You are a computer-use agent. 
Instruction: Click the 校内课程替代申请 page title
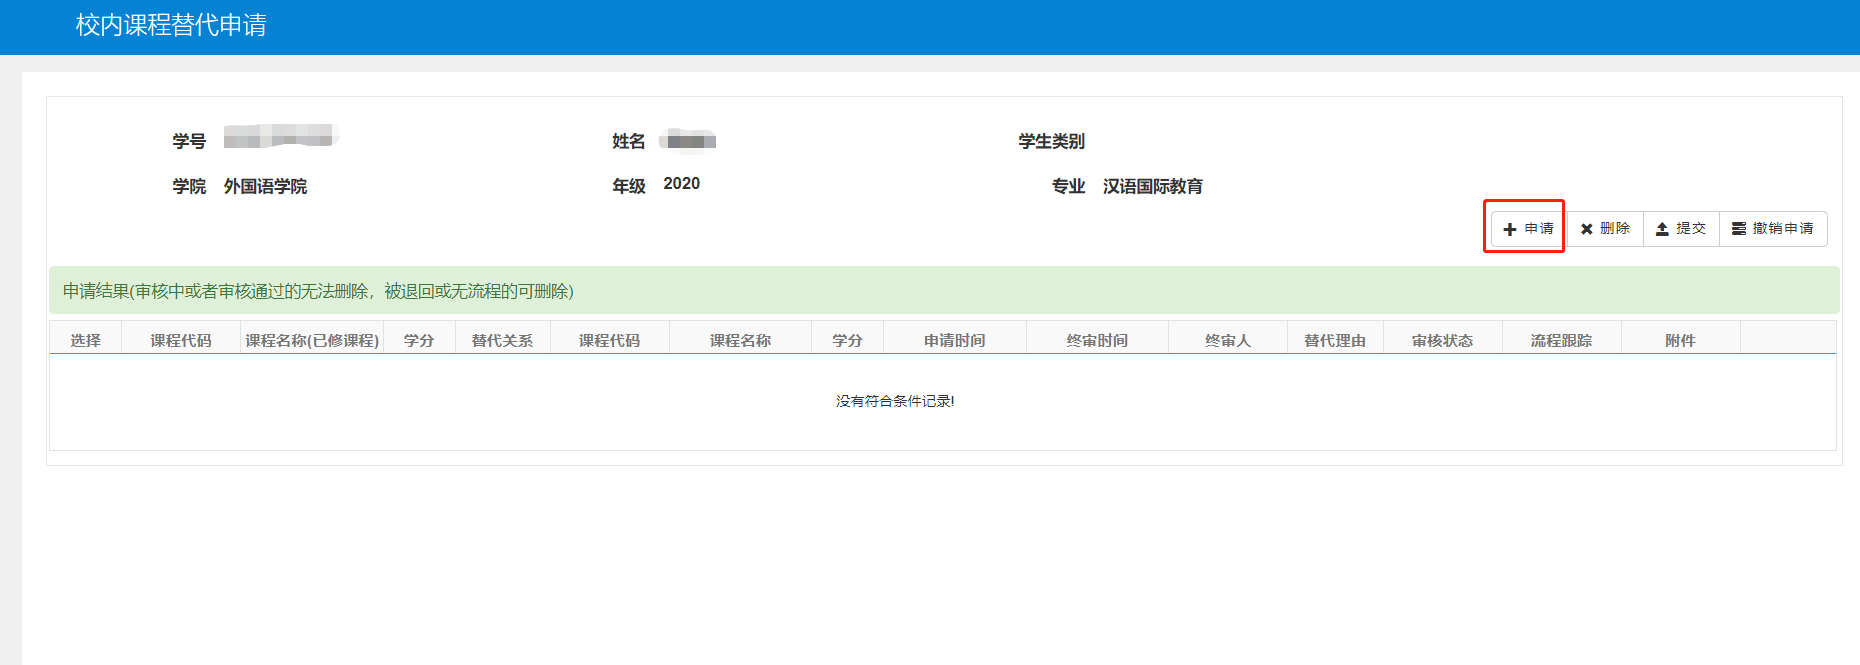(171, 25)
